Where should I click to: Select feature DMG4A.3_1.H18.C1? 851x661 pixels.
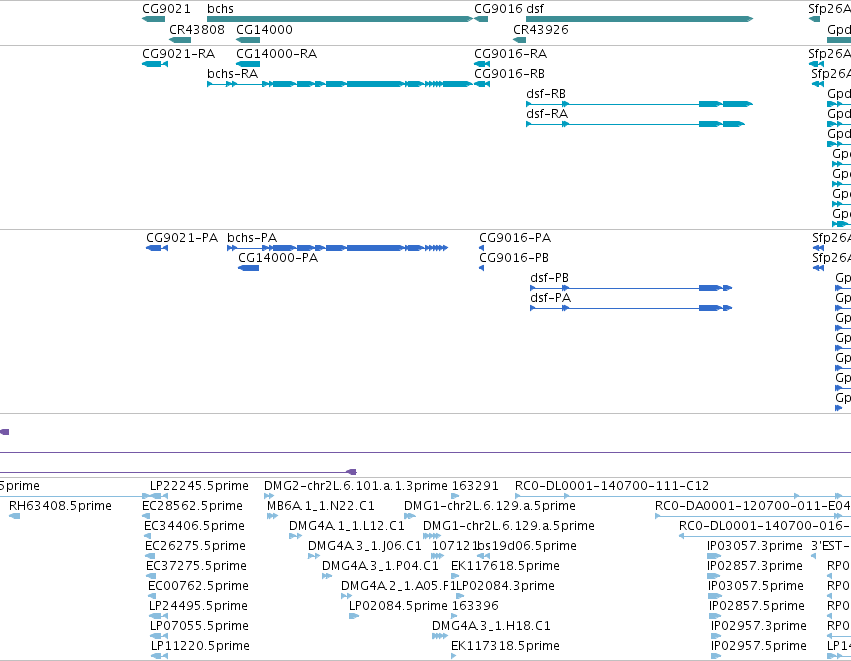tap(440, 635)
